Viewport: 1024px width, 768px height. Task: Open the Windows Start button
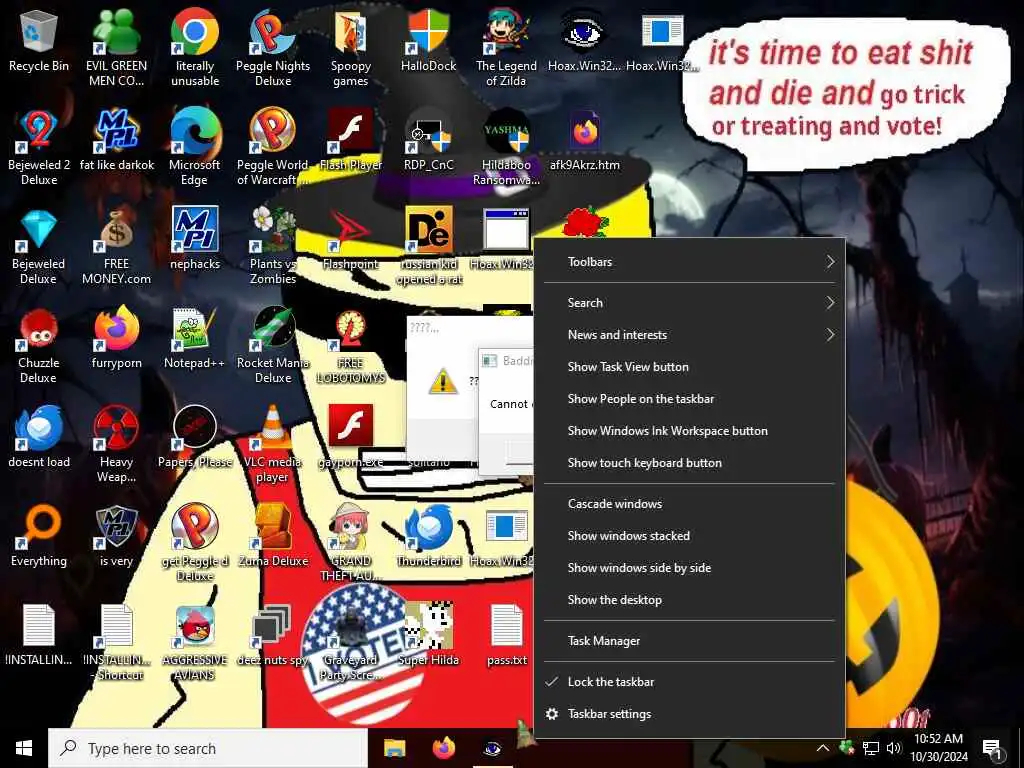[x=24, y=748]
